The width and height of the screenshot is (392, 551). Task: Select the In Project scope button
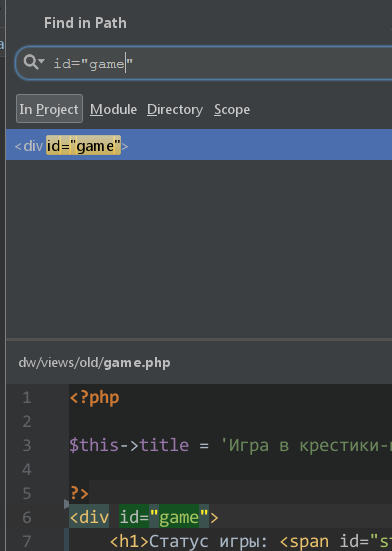click(49, 109)
